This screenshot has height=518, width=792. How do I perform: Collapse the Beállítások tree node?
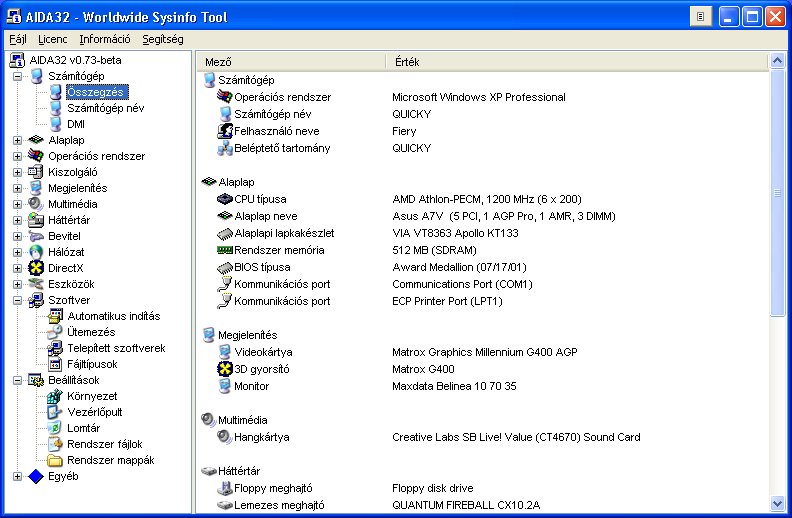[x=18, y=380]
